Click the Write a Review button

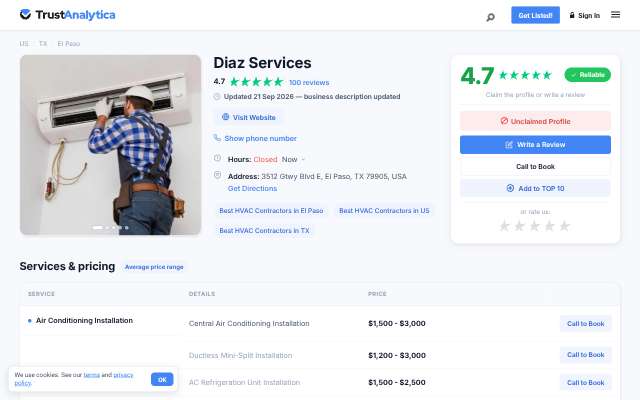535,144
